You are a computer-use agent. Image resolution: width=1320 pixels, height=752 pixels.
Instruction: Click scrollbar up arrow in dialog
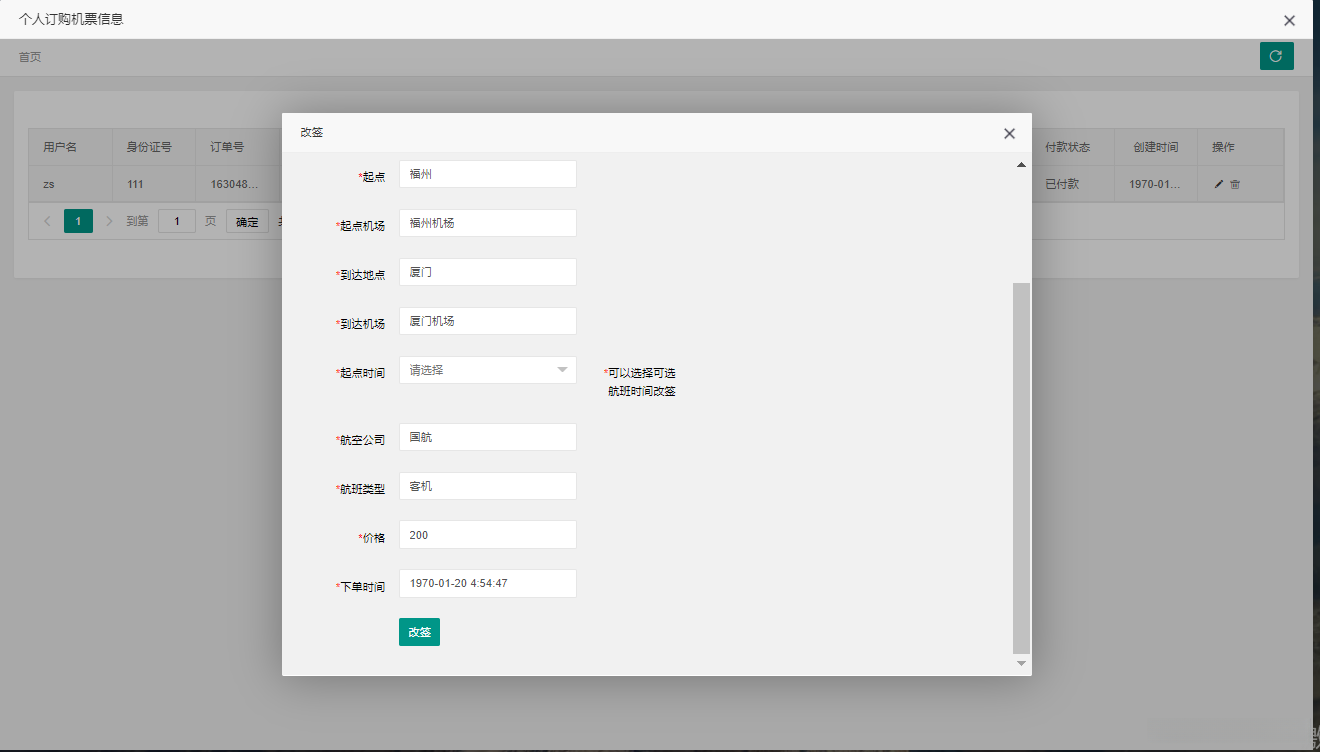(1021, 164)
